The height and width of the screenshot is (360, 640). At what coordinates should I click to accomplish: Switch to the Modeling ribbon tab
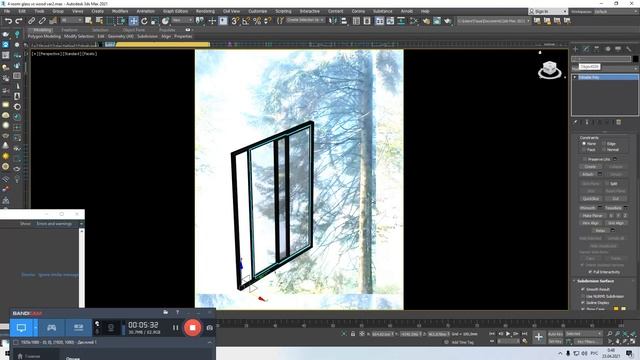[x=42, y=30]
